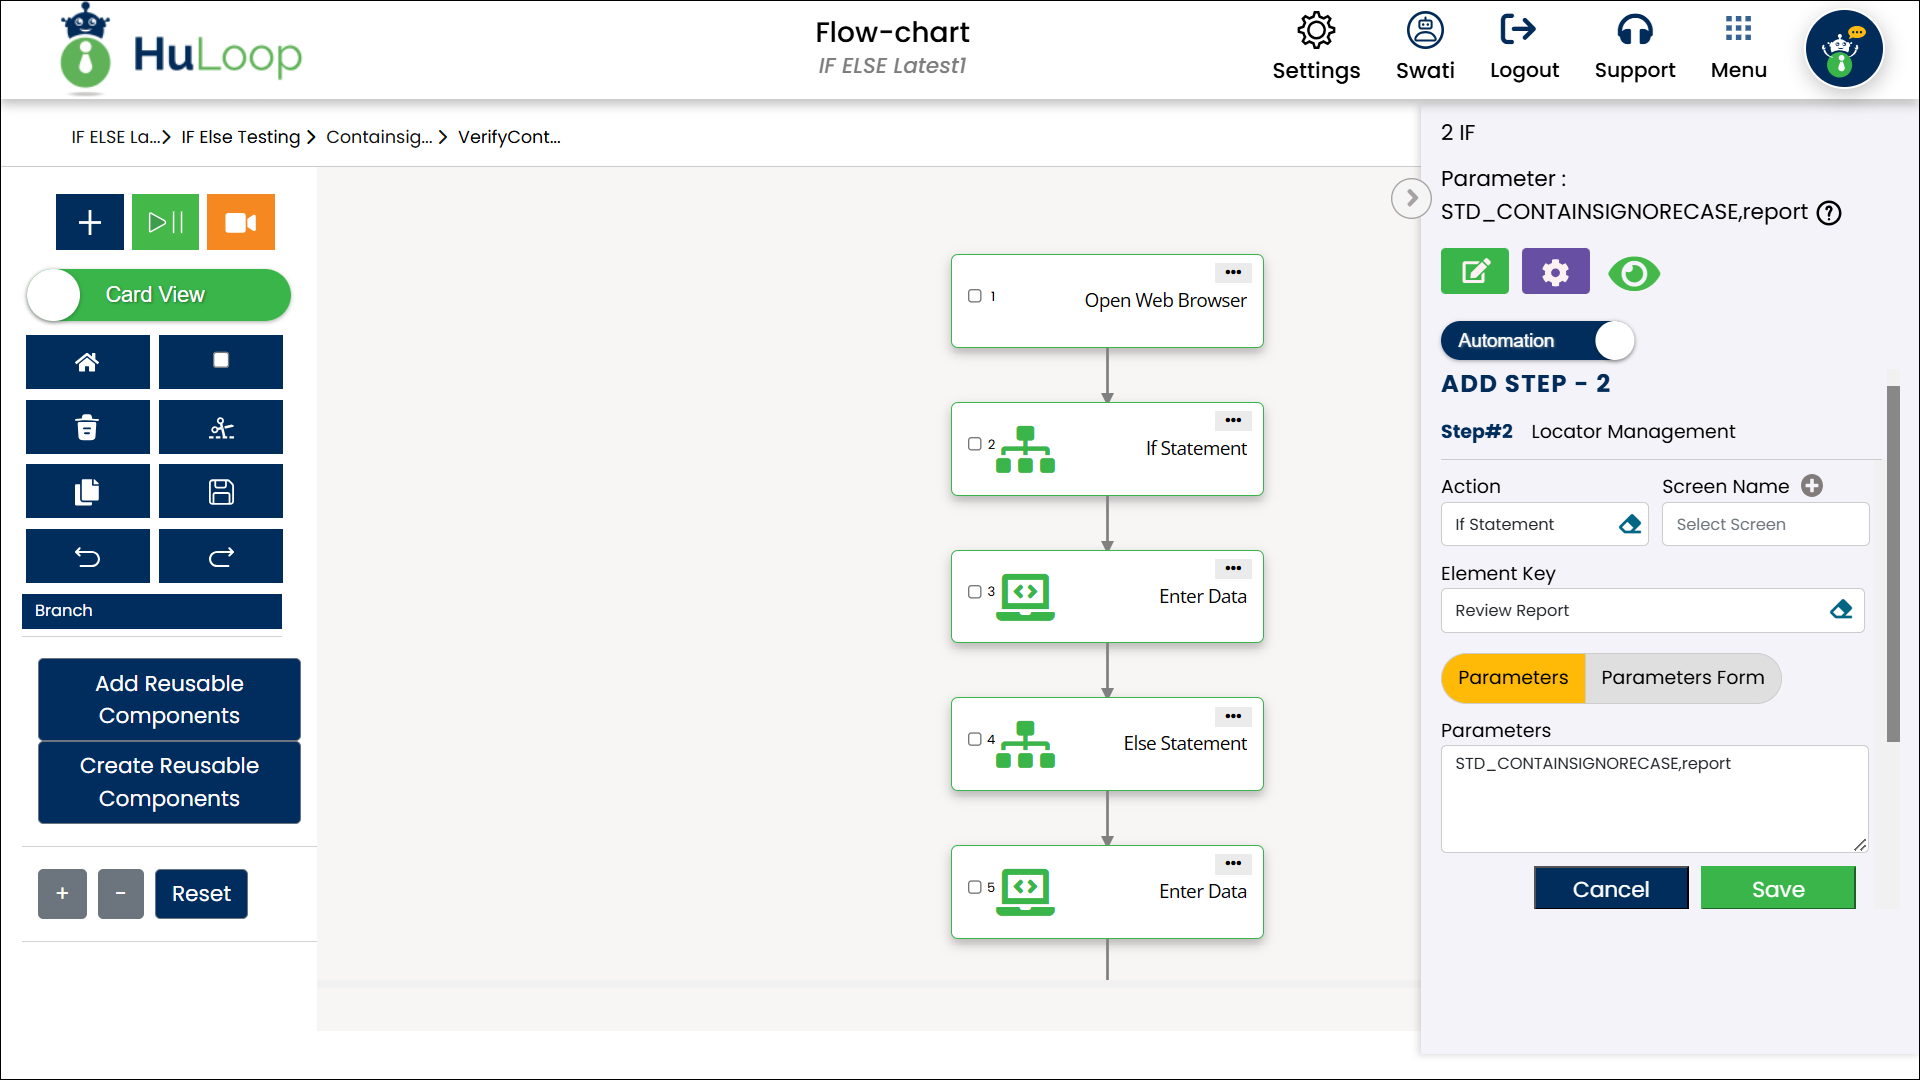Click the green edit pencil icon

(1475, 272)
